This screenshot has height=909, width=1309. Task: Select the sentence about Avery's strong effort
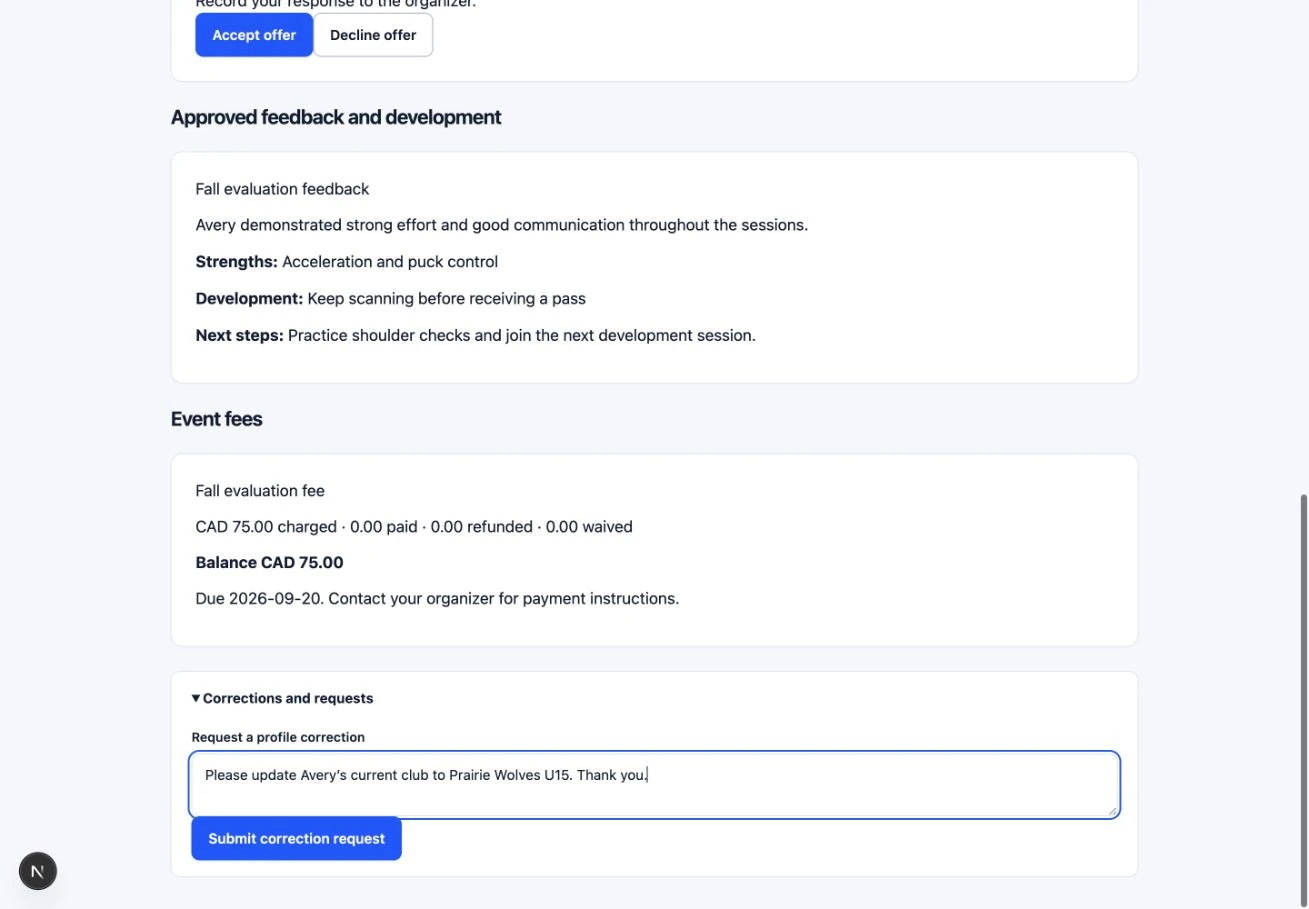pyautogui.click(x=502, y=225)
